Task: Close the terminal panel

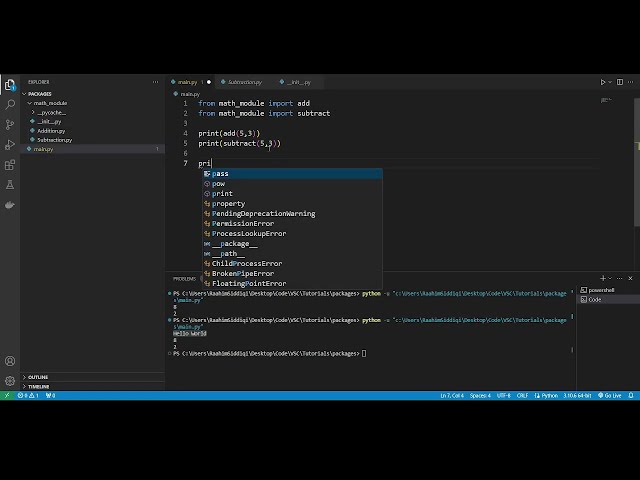Action: [631, 278]
